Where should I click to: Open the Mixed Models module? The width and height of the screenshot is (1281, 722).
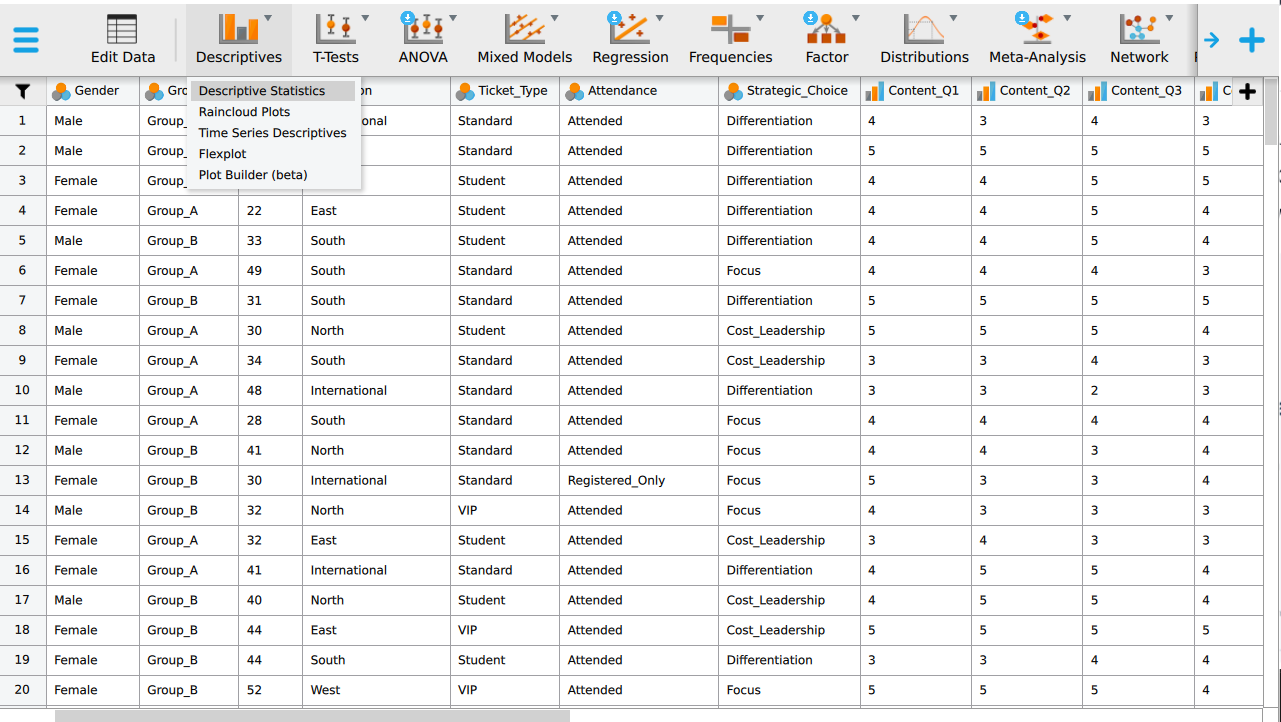tap(525, 39)
